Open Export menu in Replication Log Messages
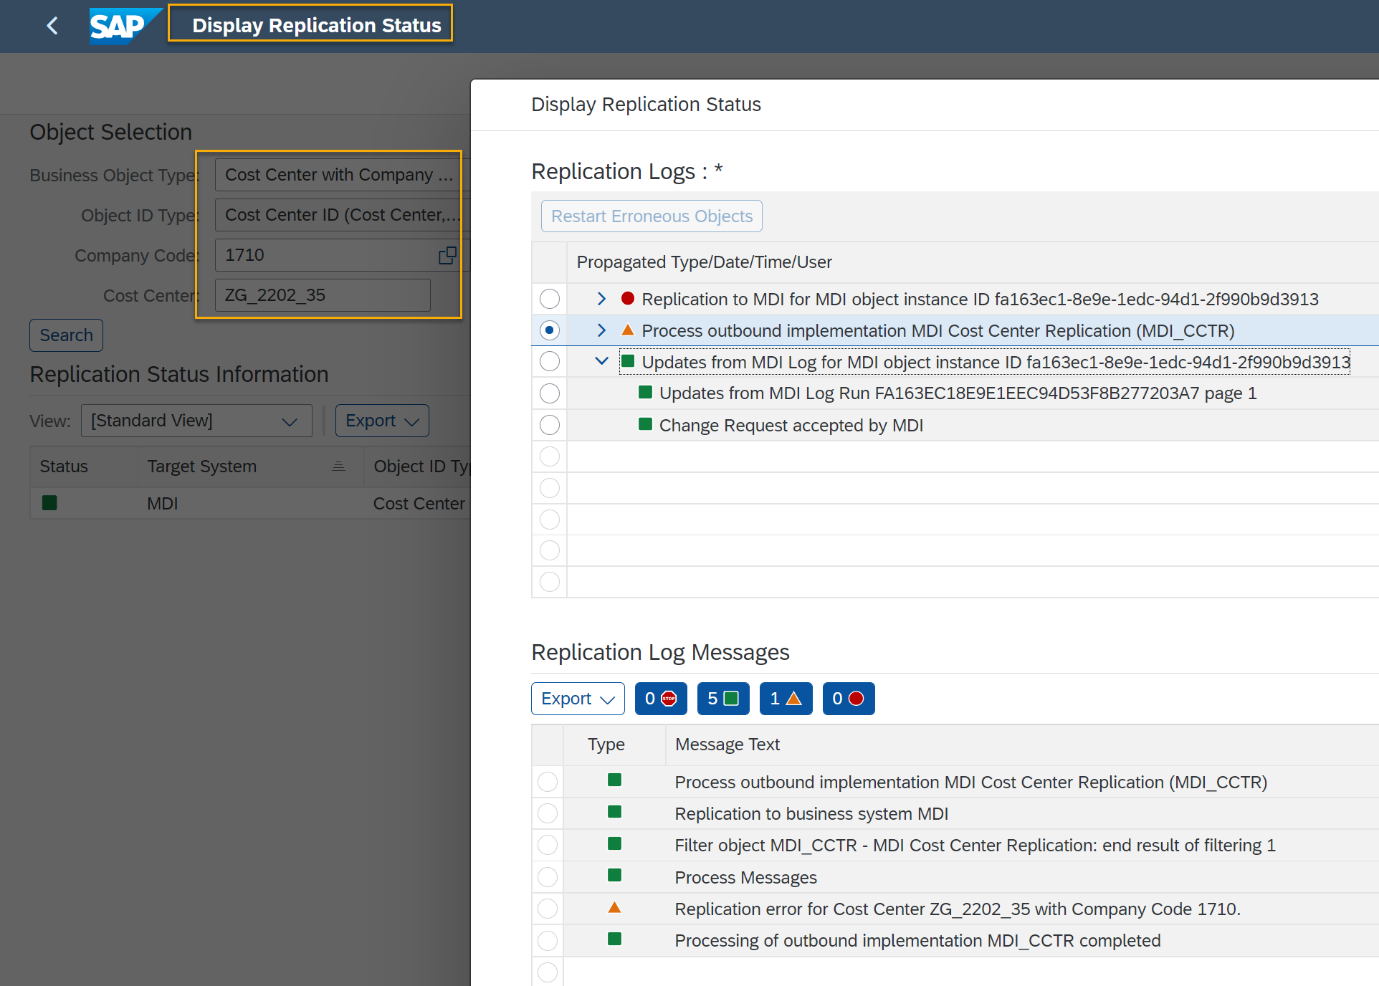The height and width of the screenshot is (986, 1379). coord(578,698)
